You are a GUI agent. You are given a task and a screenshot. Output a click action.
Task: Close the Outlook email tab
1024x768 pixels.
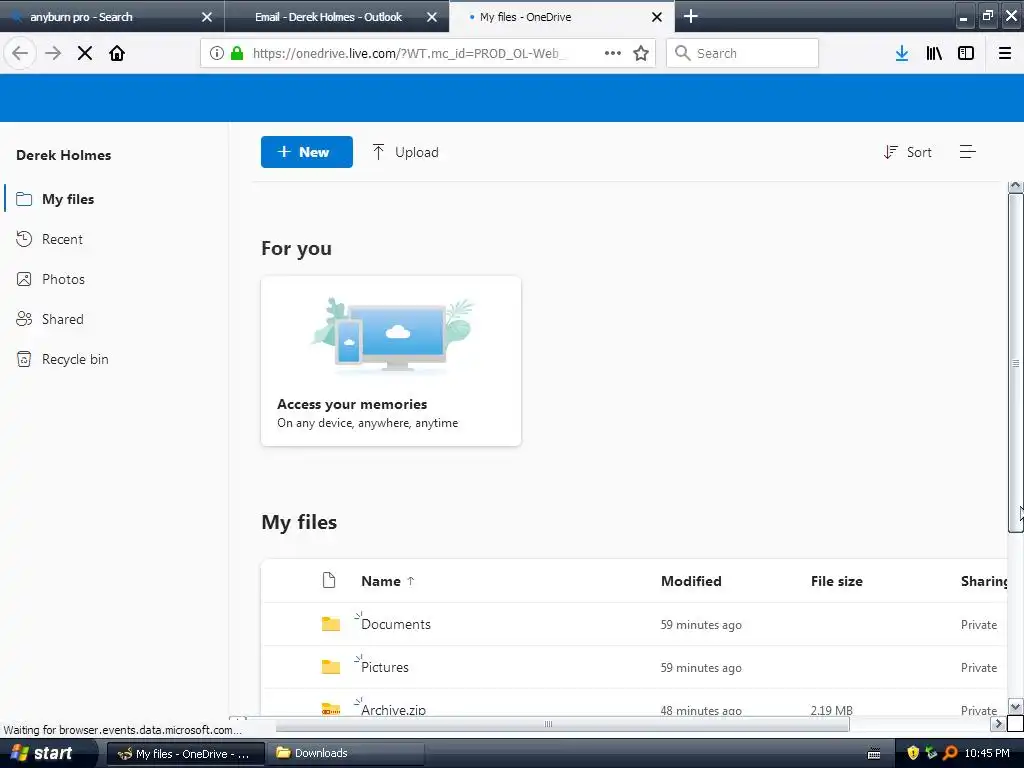tap(432, 17)
